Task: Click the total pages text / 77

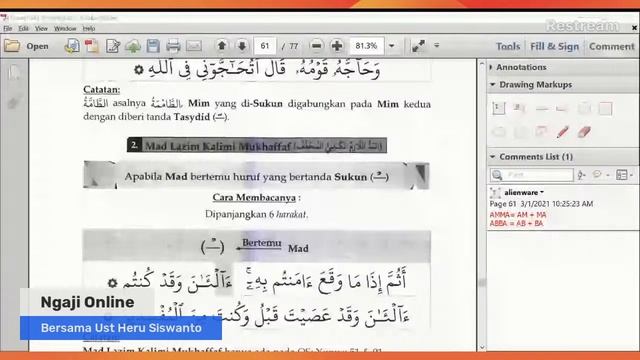Action: (290, 46)
